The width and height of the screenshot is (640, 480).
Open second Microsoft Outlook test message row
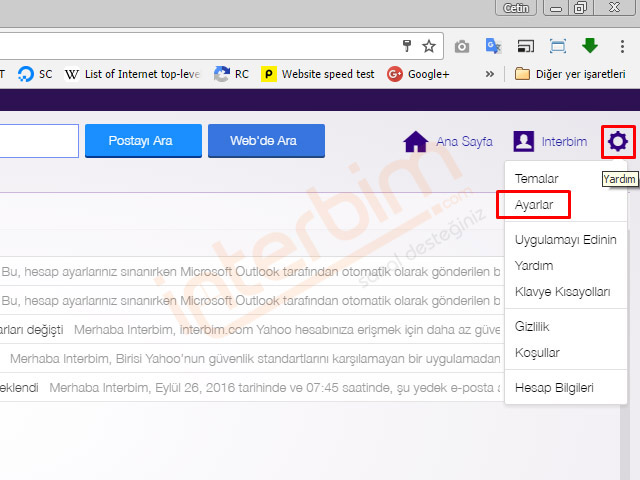tap(252, 300)
